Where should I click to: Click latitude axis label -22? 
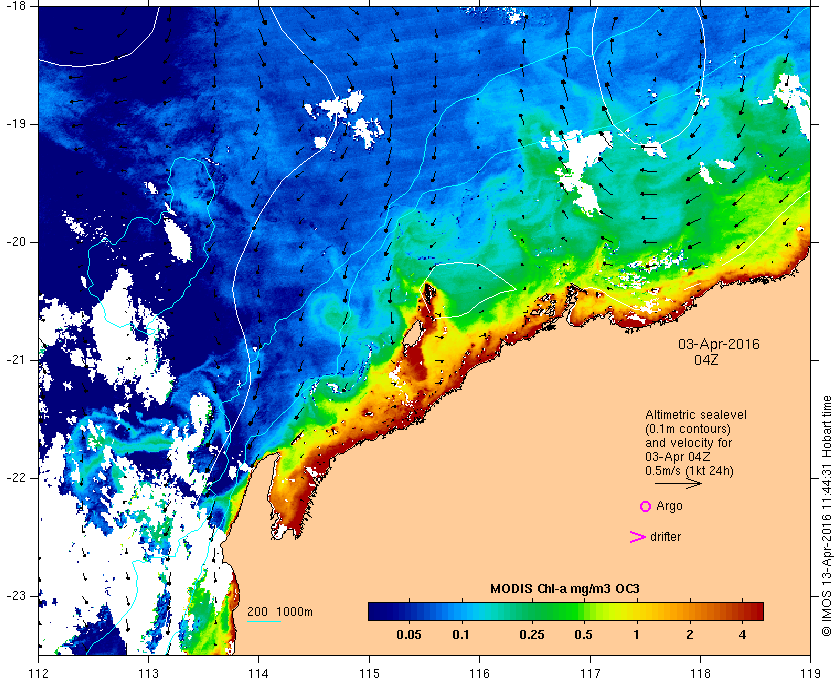(x=14, y=477)
